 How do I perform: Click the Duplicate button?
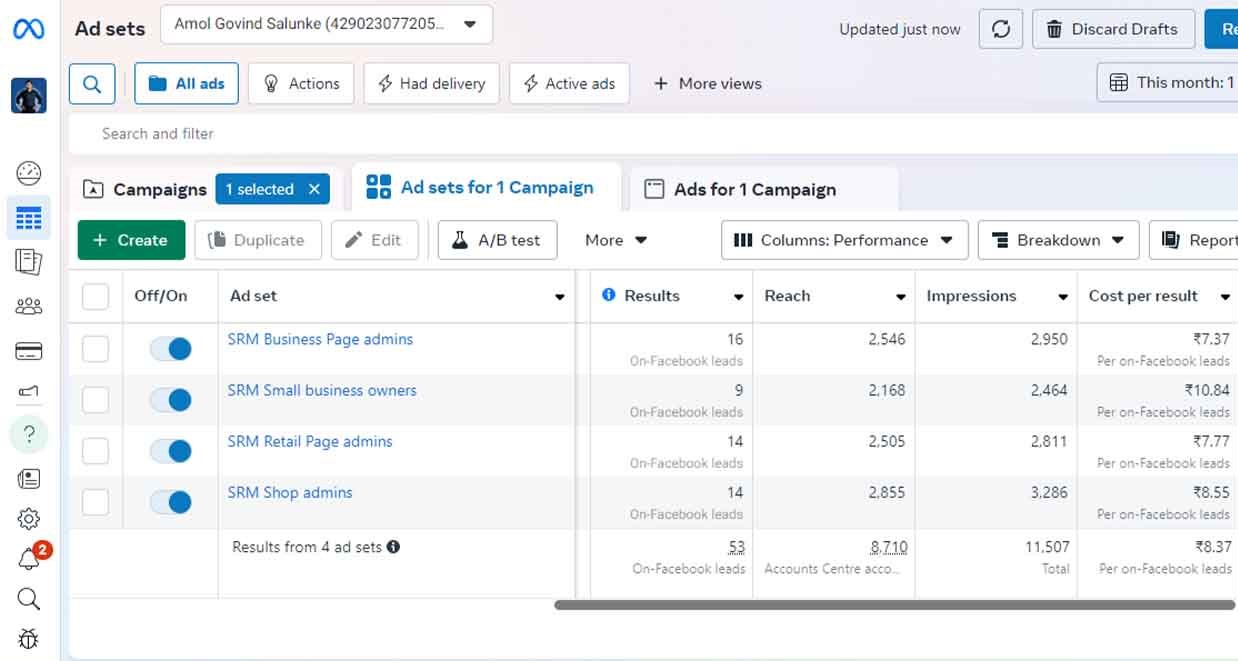click(x=257, y=240)
